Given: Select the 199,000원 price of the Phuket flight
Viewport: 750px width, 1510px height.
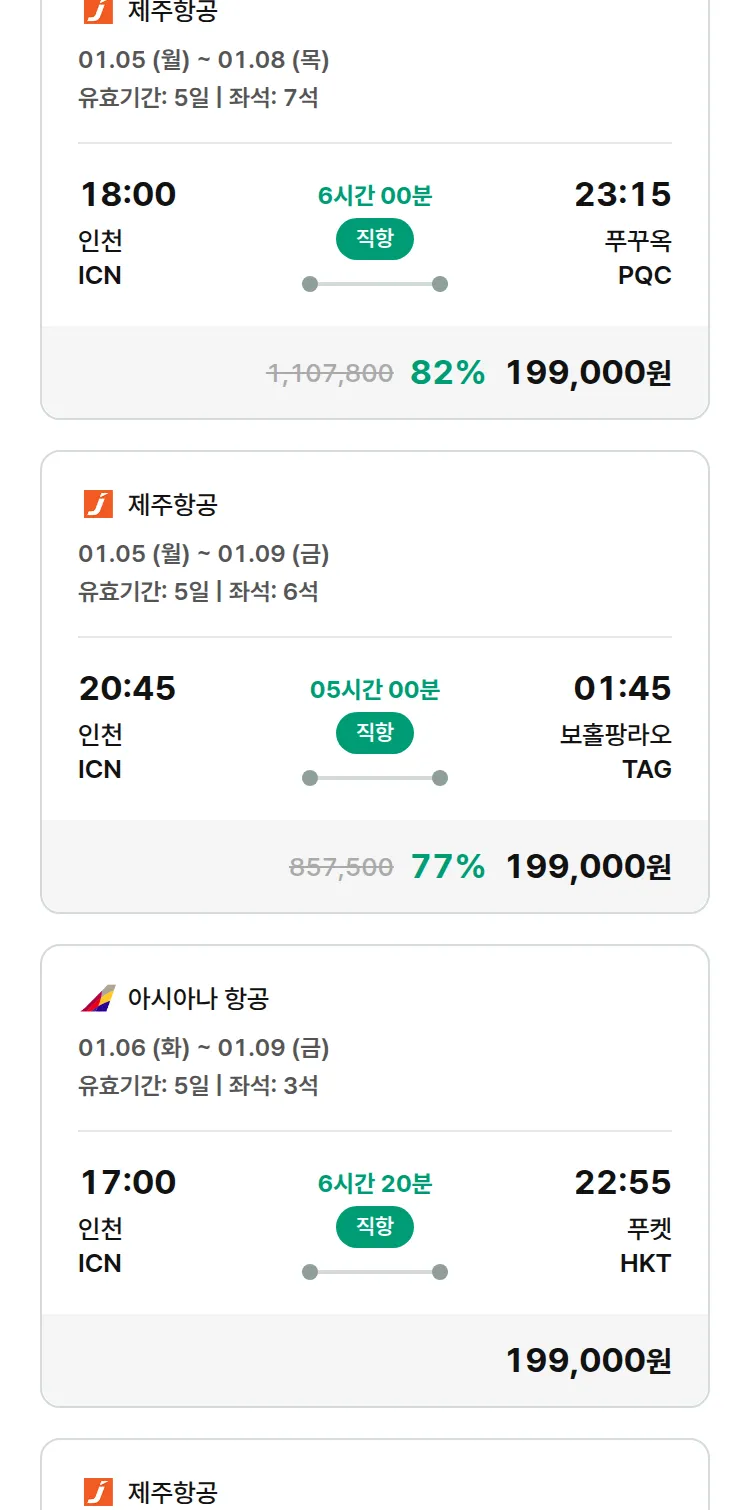Looking at the screenshot, I should [588, 1361].
